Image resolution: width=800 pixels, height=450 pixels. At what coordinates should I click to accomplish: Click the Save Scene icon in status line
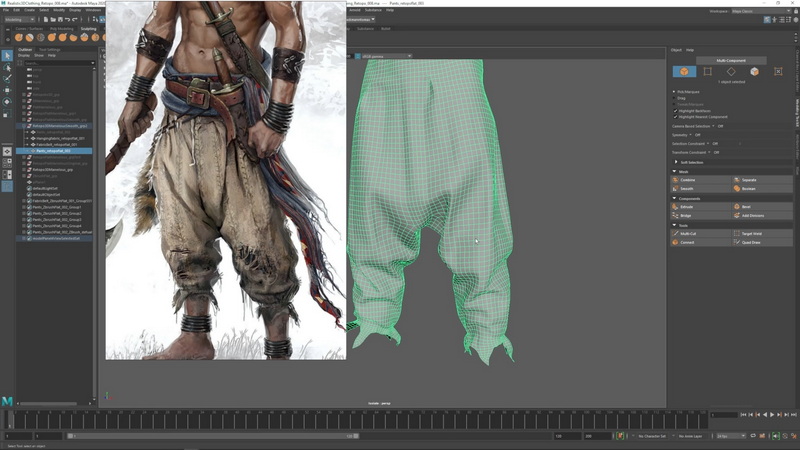click(x=60, y=19)
